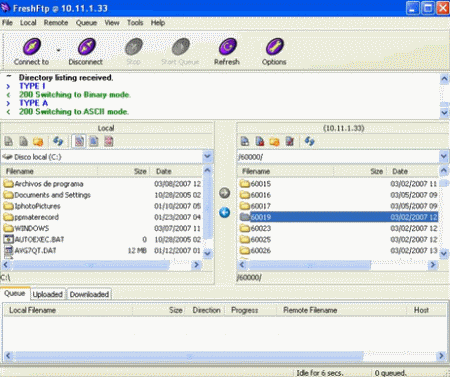Click the queue pane horizontal scroll-right arrow
Viewport: 450px width, 377px height.
pos(441,356)
